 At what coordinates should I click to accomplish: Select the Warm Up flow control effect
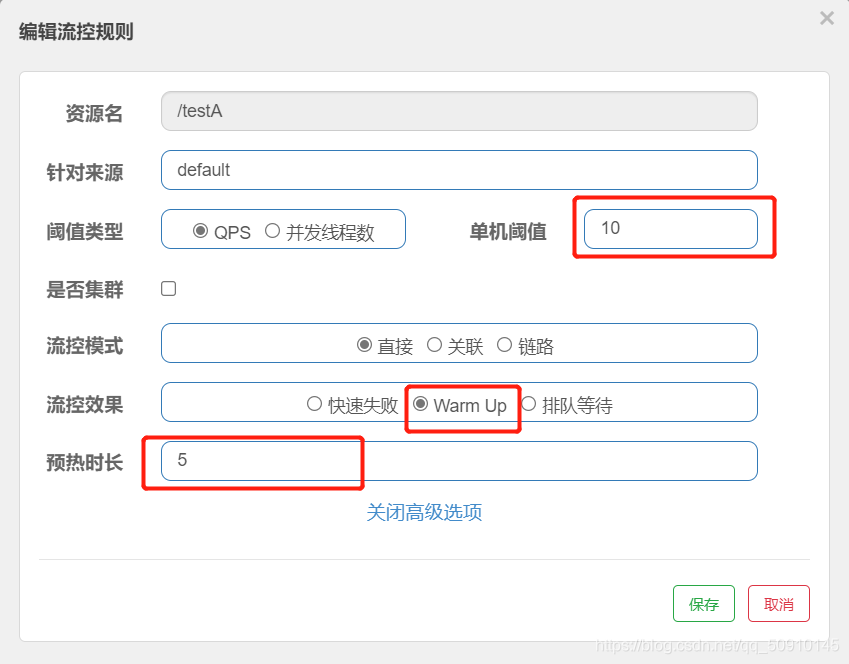point(420,404)
